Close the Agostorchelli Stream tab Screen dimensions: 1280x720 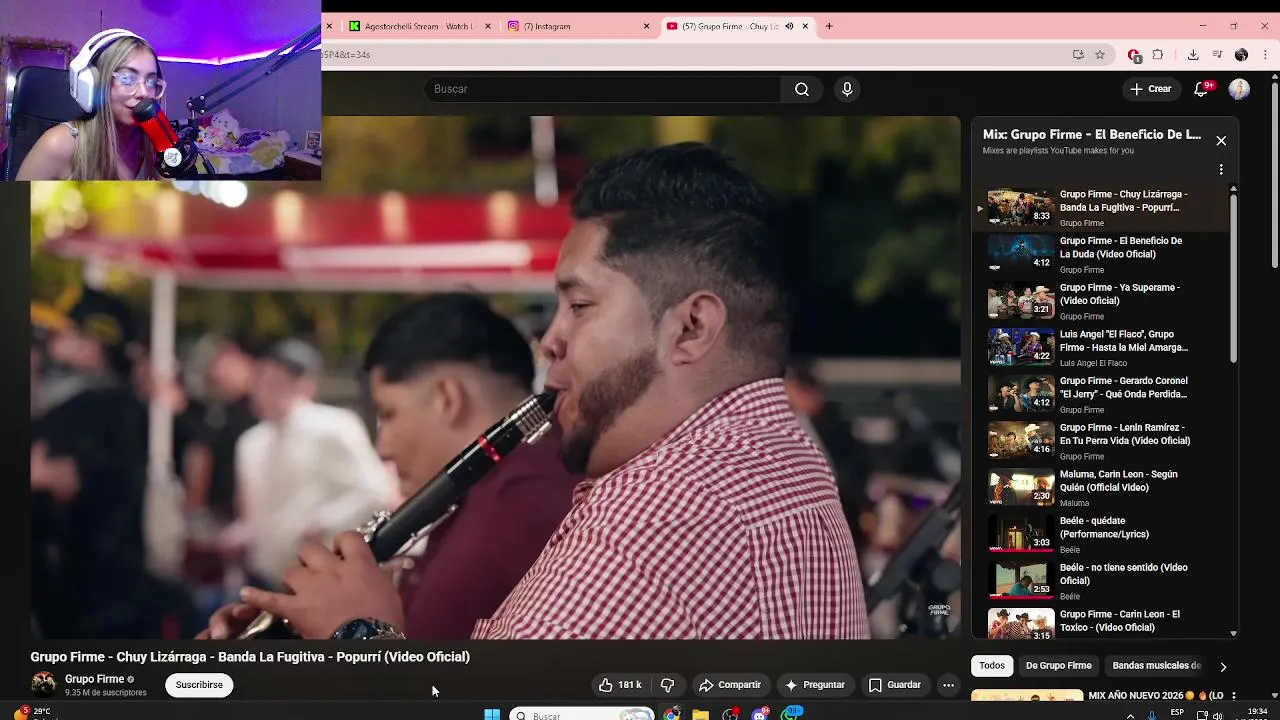point(488,26)
